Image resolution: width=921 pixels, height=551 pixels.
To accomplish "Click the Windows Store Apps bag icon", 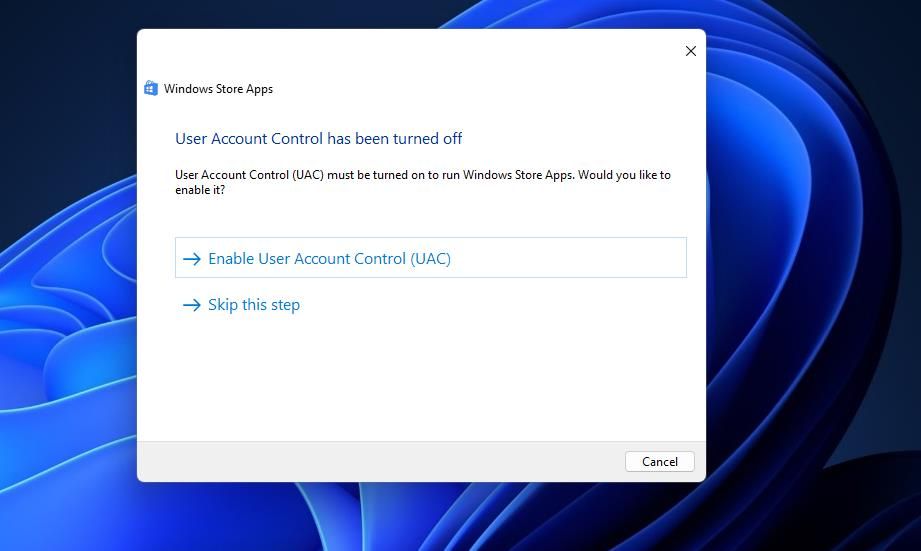I will 151,89.
